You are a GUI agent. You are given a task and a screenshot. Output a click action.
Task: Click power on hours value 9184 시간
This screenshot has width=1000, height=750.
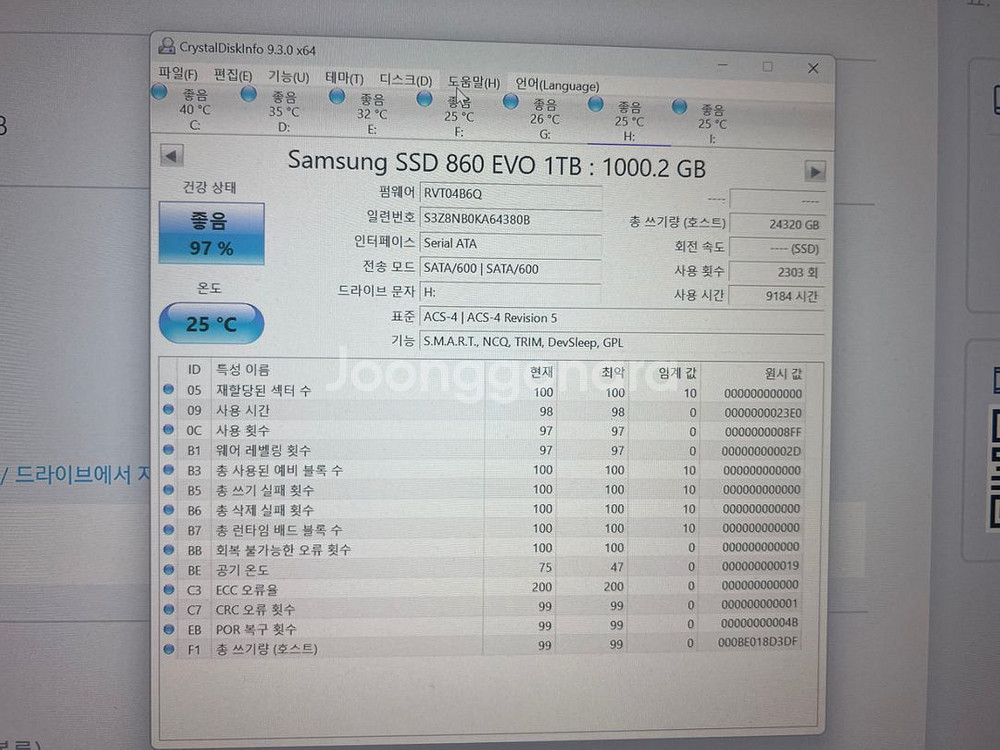click(x=777, y=296)
